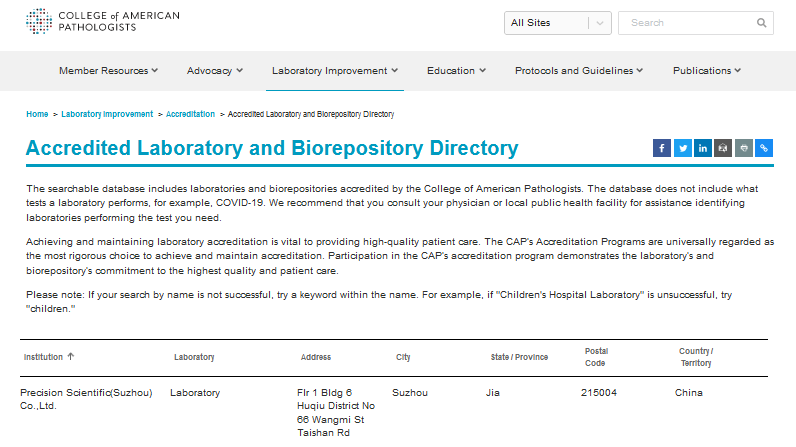Select the Jia state cell
Screen dimensions: 796x447
493,393
